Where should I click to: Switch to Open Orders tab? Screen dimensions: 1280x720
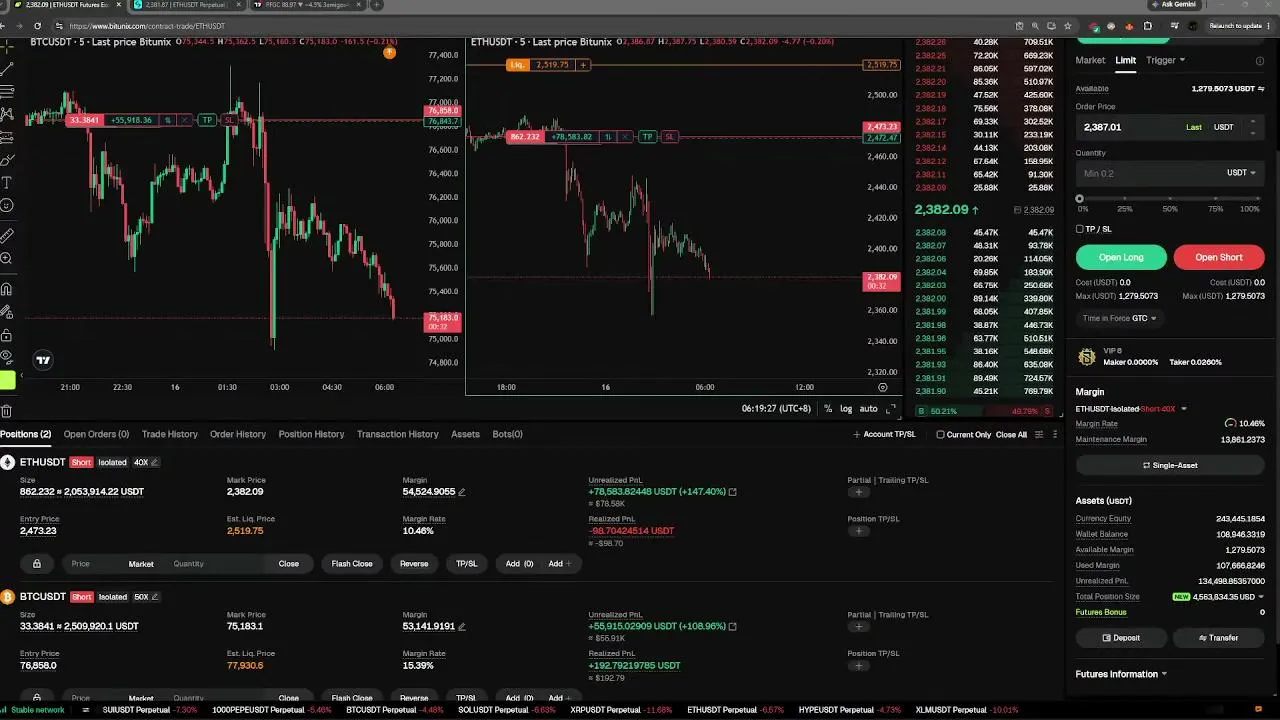[x=96, y=434]
